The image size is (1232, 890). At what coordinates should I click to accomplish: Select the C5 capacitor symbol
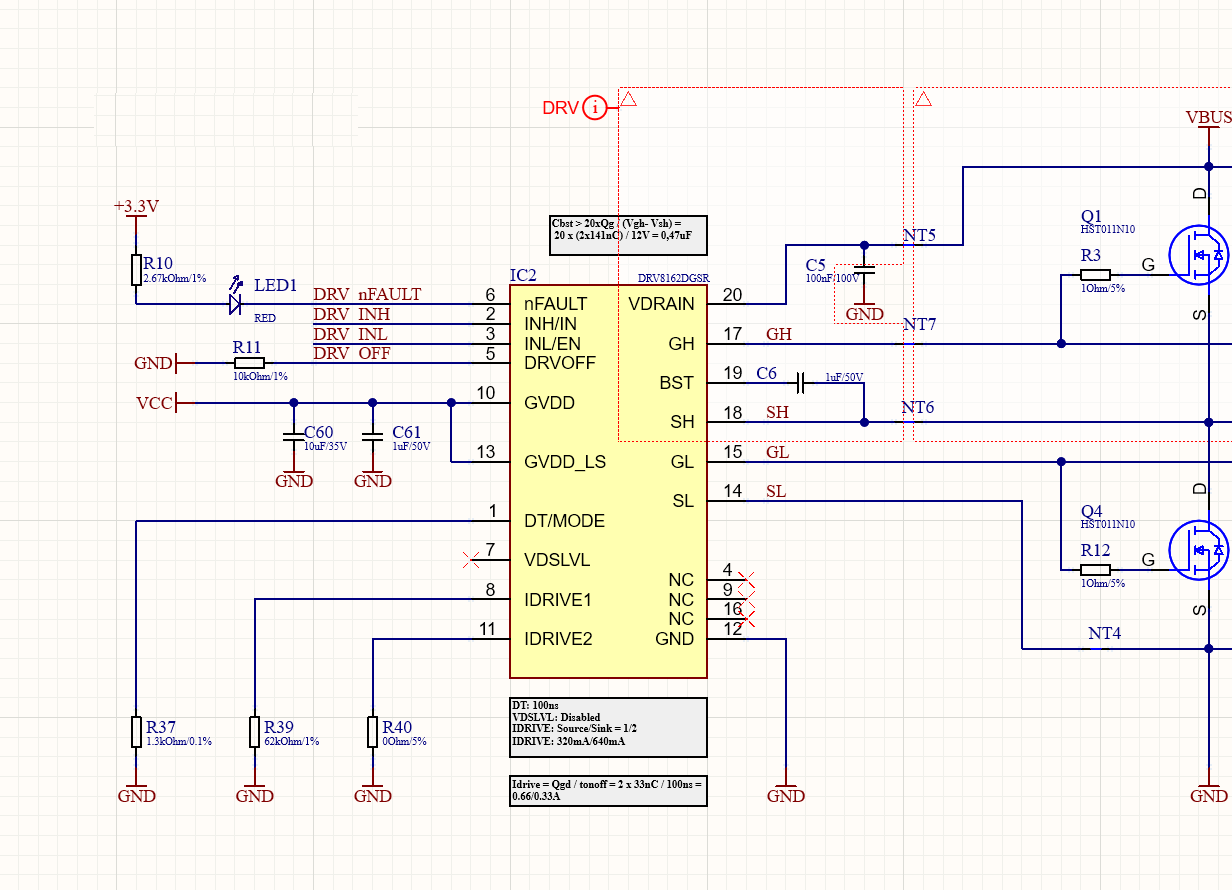(865, 270)
